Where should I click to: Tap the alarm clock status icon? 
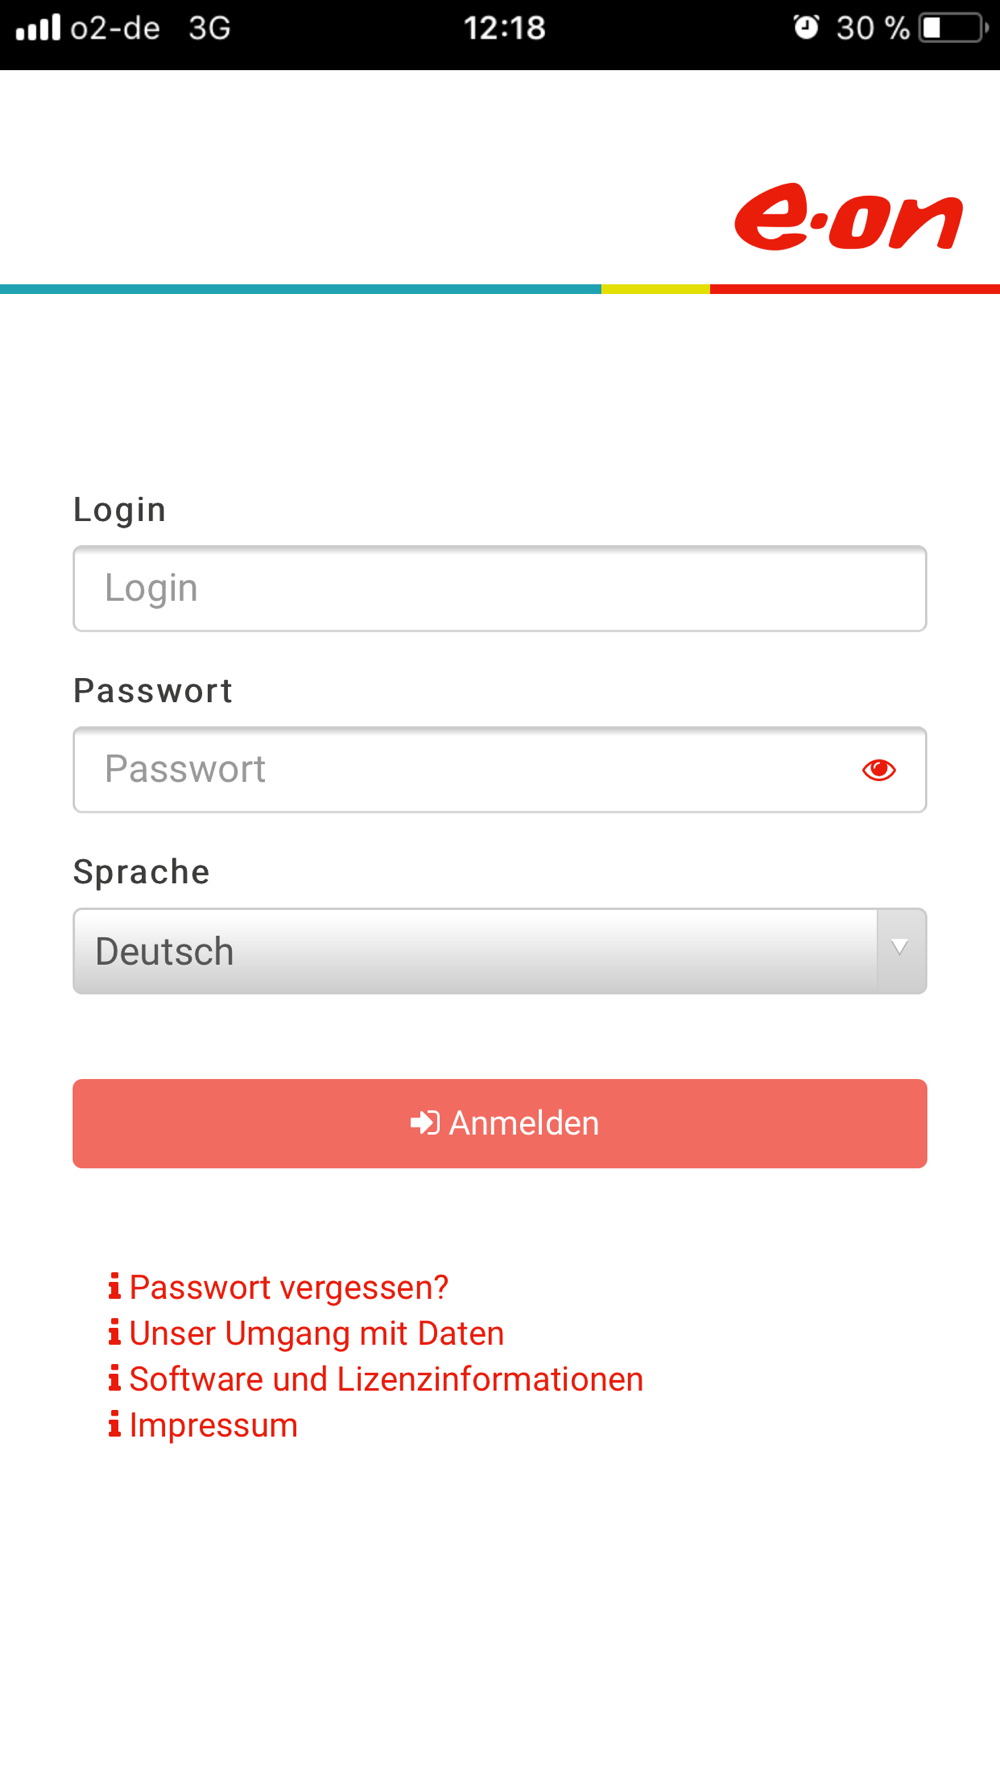click(x=806, y=27)
